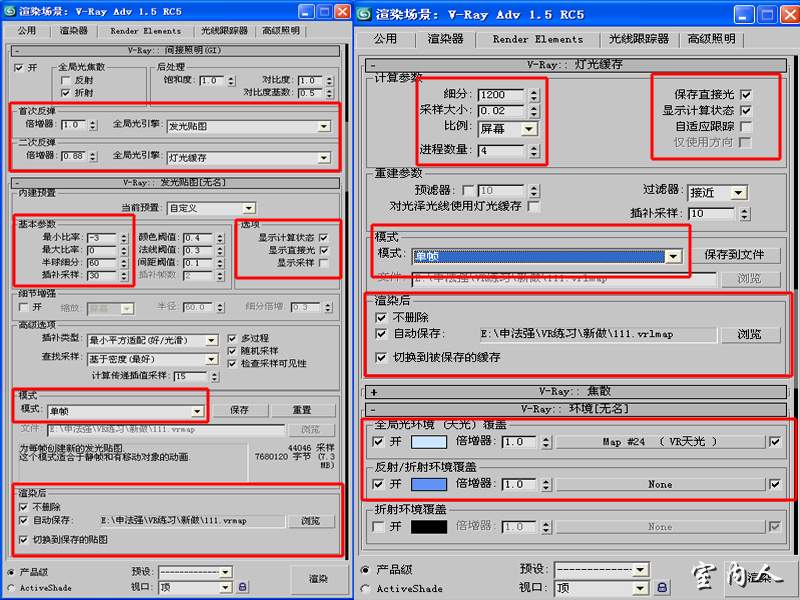Screen dimensions: 800x600
Task: Open 二次反弹 全局光引擎 dropdown (灯光缓存)
Action: [248, 158]
